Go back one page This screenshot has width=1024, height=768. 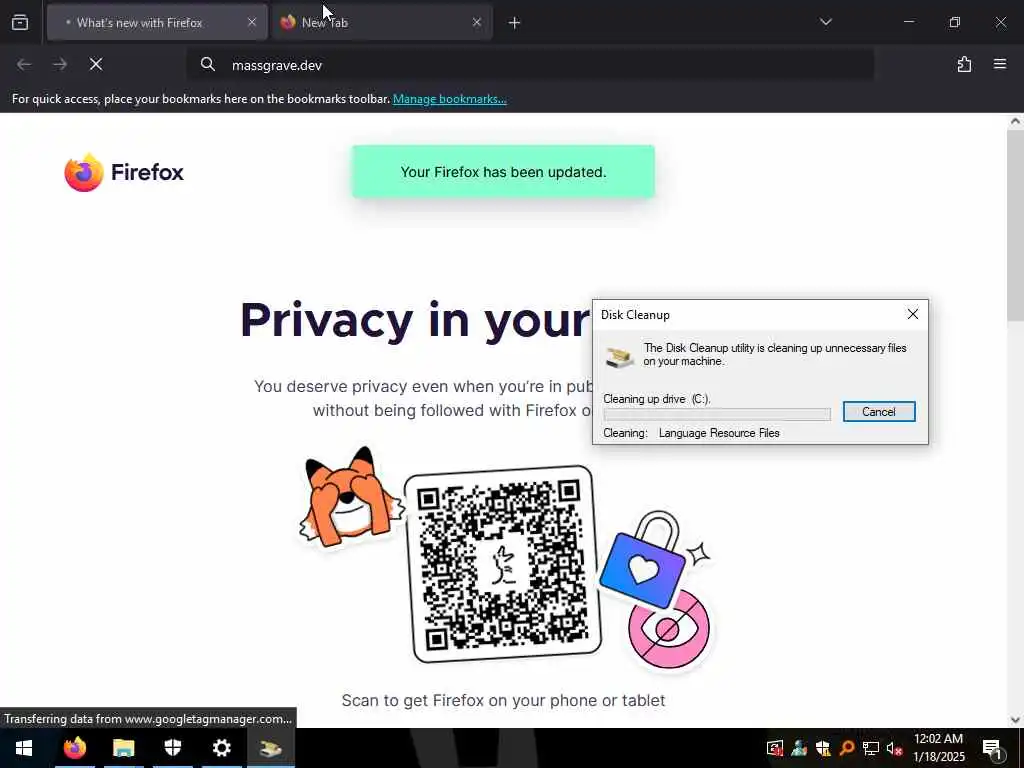click(24, 64)
